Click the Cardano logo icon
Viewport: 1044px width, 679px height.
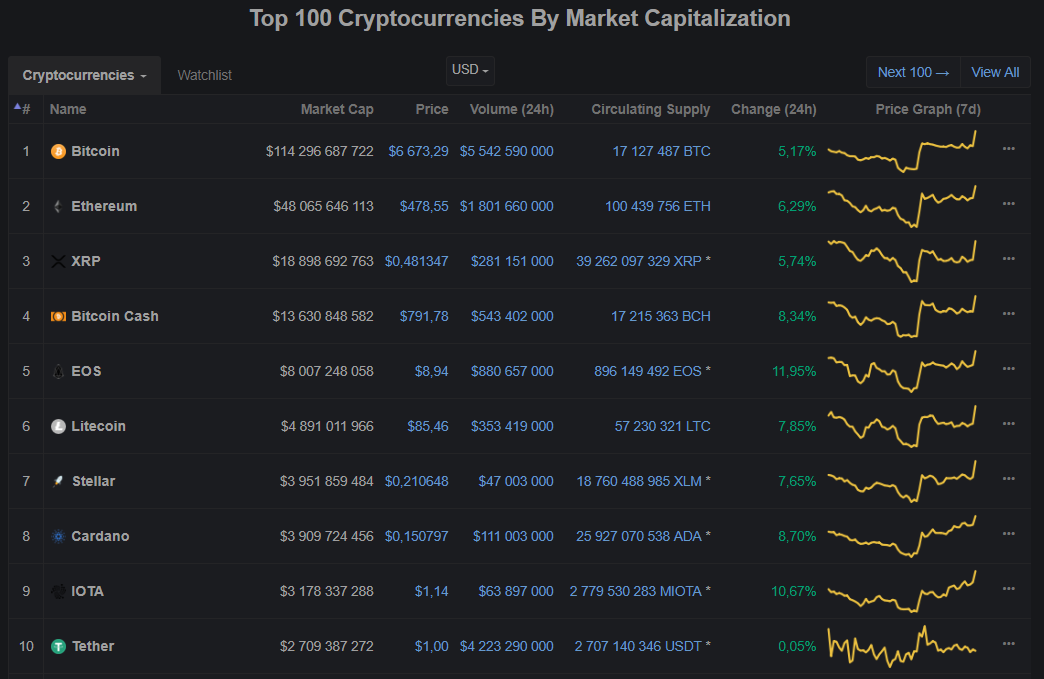click(58, 536)
